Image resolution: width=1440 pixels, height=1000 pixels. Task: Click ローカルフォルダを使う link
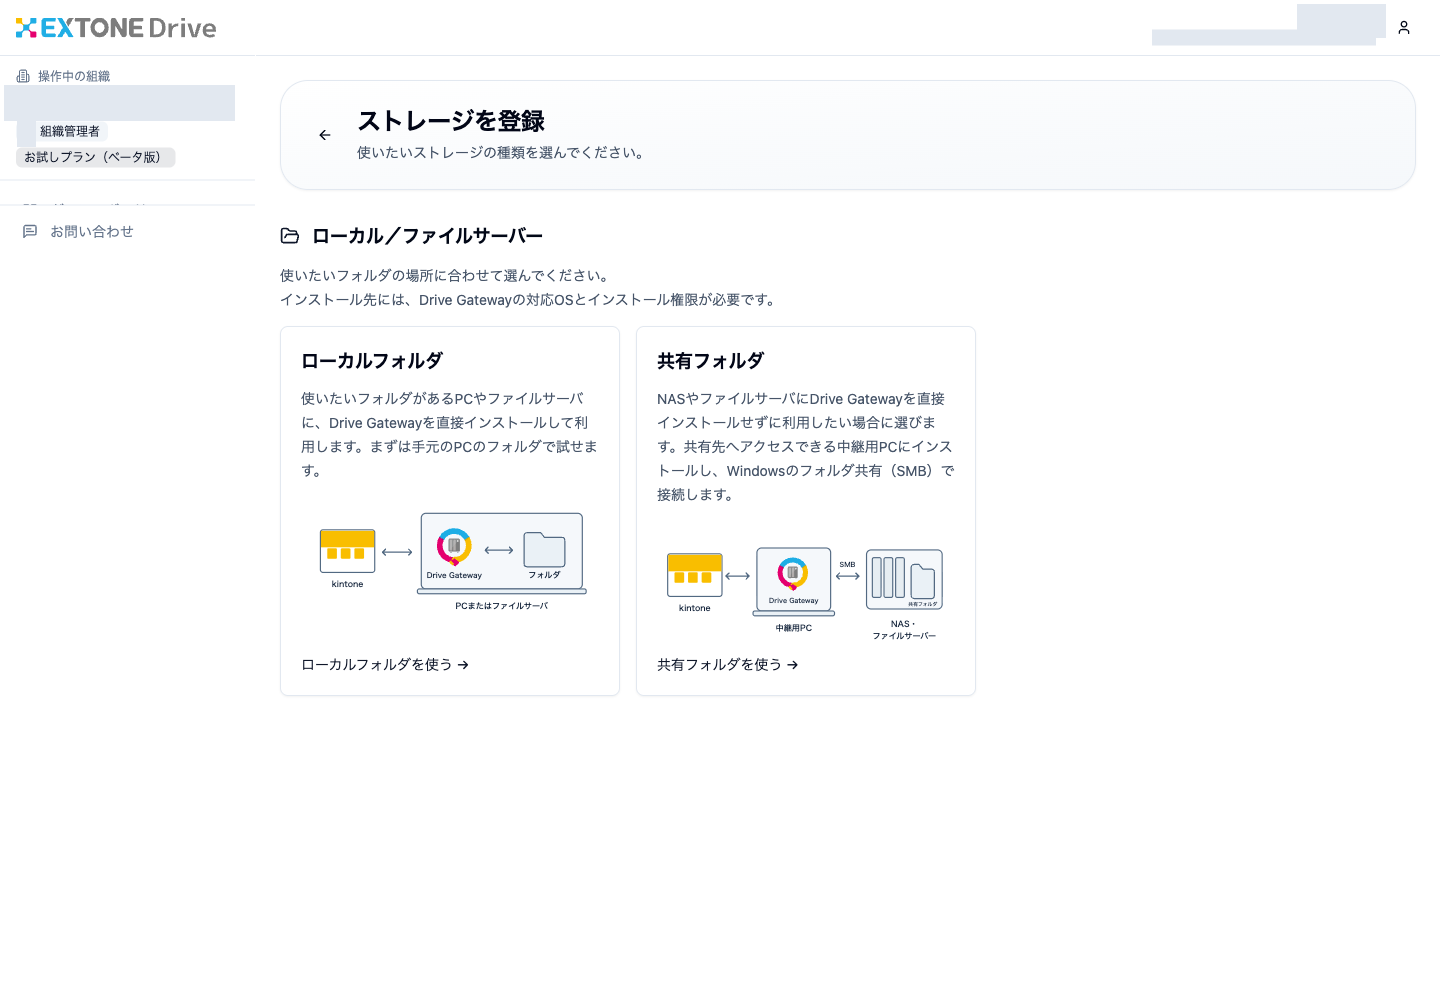coord(385,665)
